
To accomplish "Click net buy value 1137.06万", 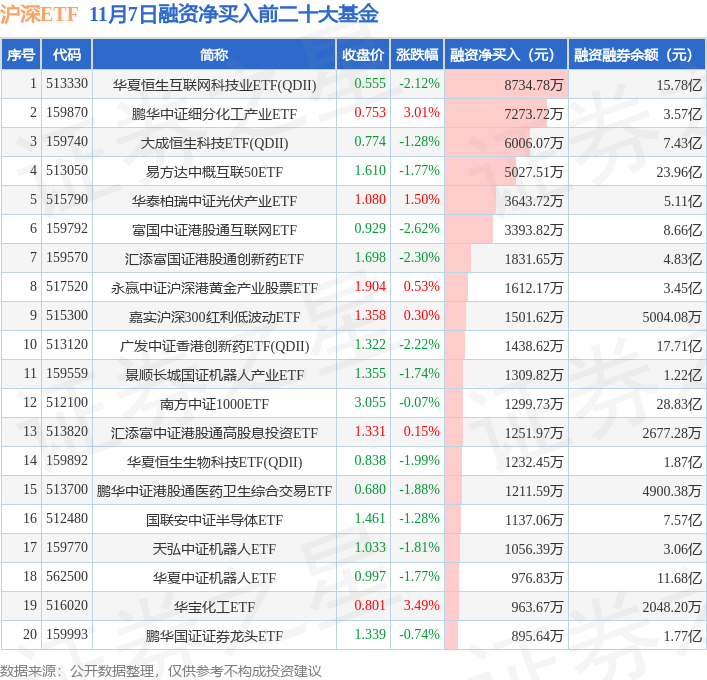I will 533,520.
